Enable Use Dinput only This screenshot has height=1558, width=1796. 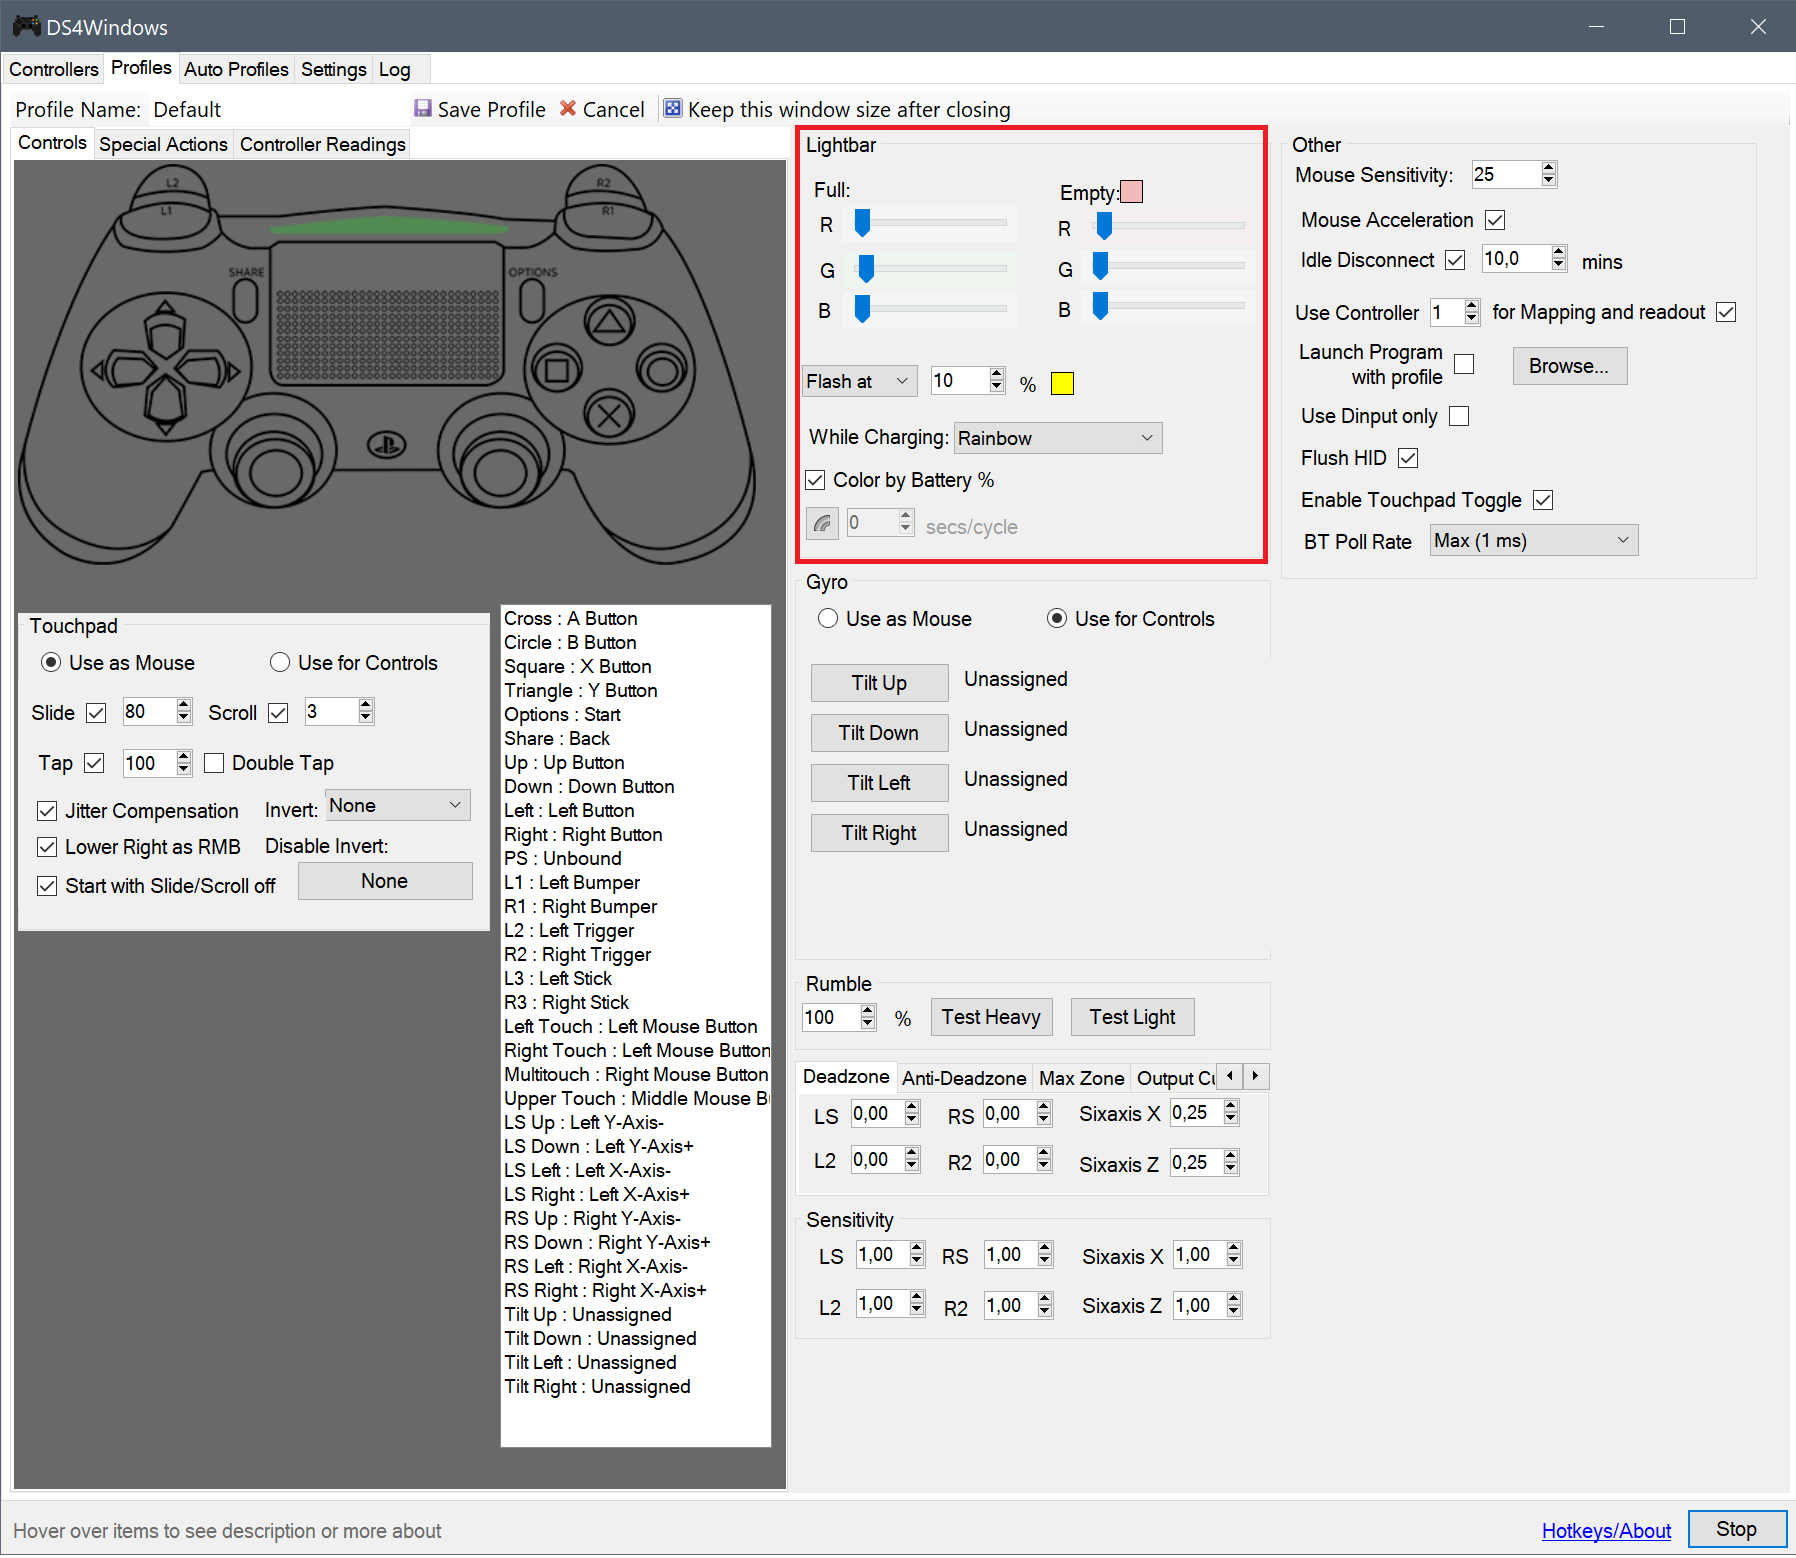[1459, 416]
